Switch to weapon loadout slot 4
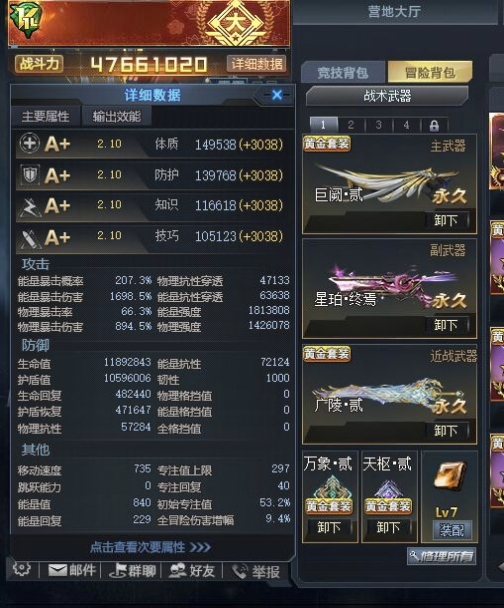Screen dimensions: 504x608 coord(406,125)
